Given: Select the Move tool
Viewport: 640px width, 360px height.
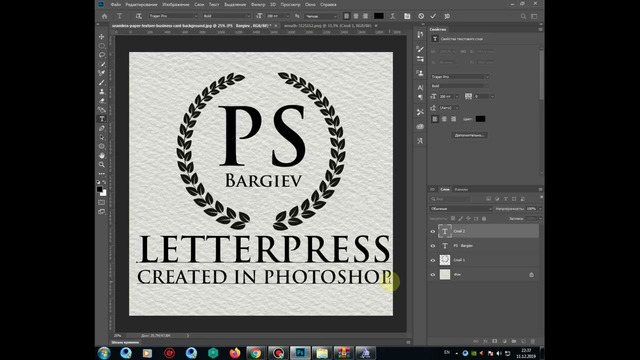Looking at the screenshot, I should pos(102,37).
